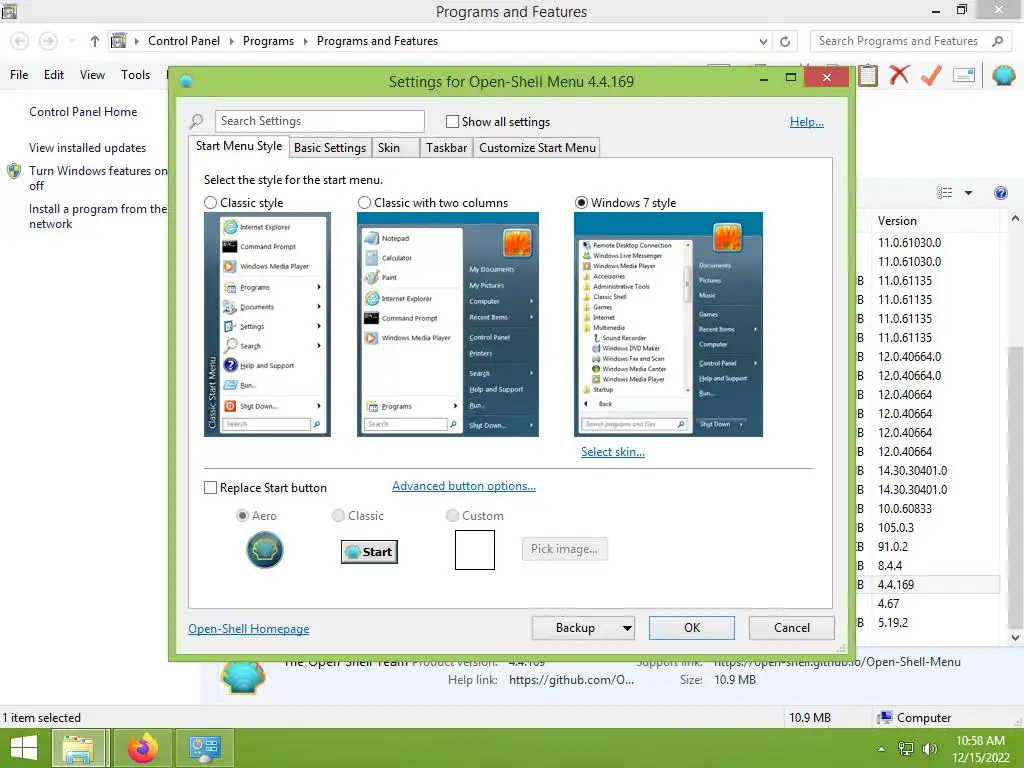Confirm settings with the OK button
Screen dimensions: 1024x768
(x=692, y=628)
